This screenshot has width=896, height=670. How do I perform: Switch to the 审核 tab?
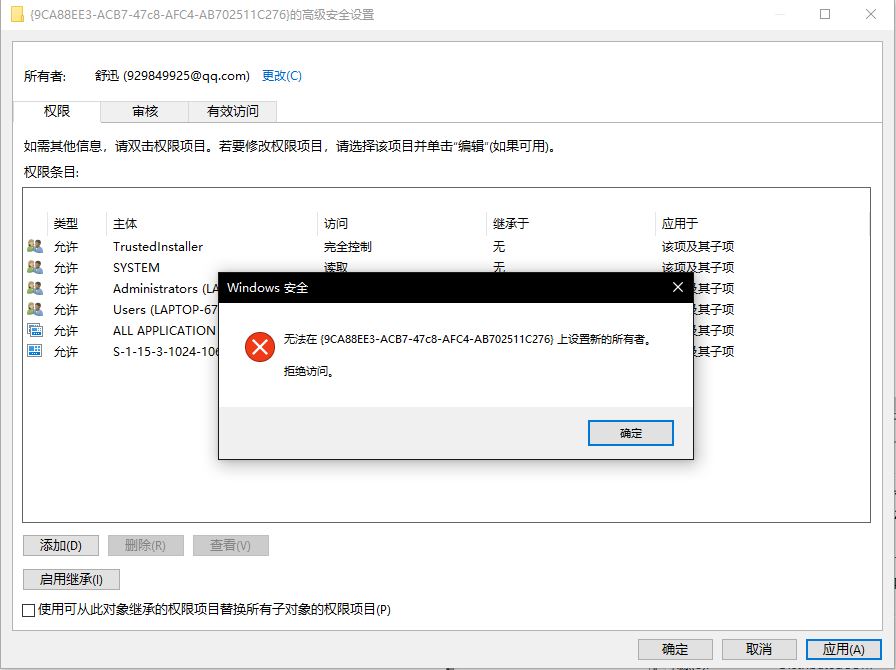(x=145, y=111)
